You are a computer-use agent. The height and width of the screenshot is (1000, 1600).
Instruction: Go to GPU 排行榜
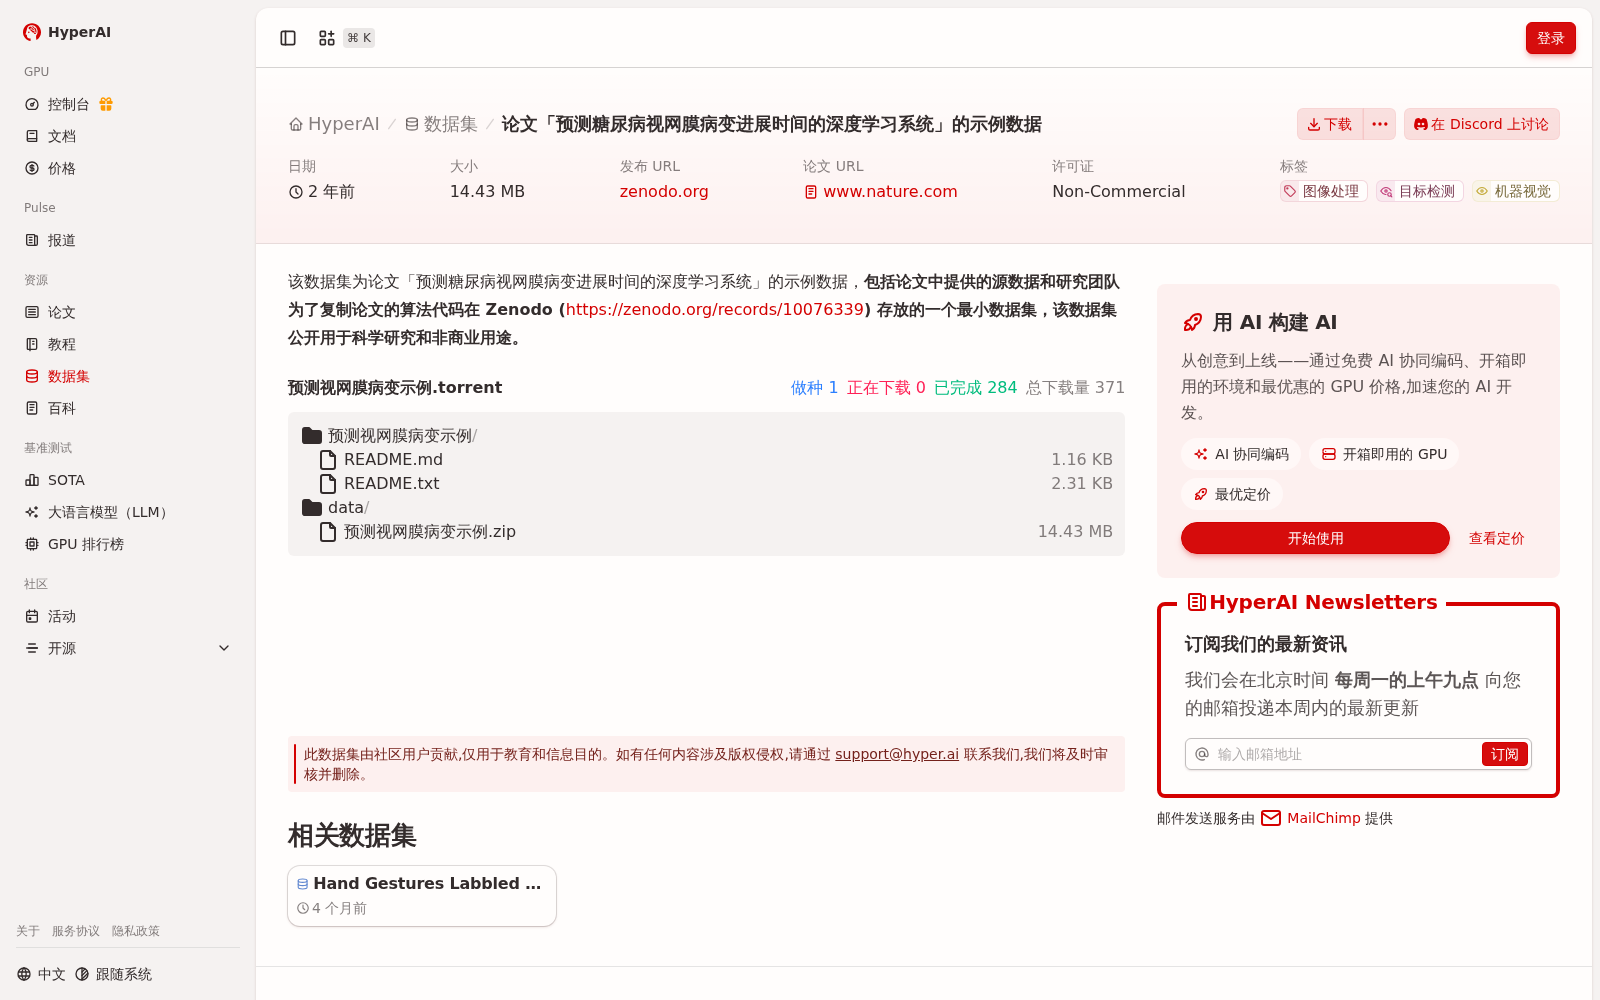coord(128,544)
